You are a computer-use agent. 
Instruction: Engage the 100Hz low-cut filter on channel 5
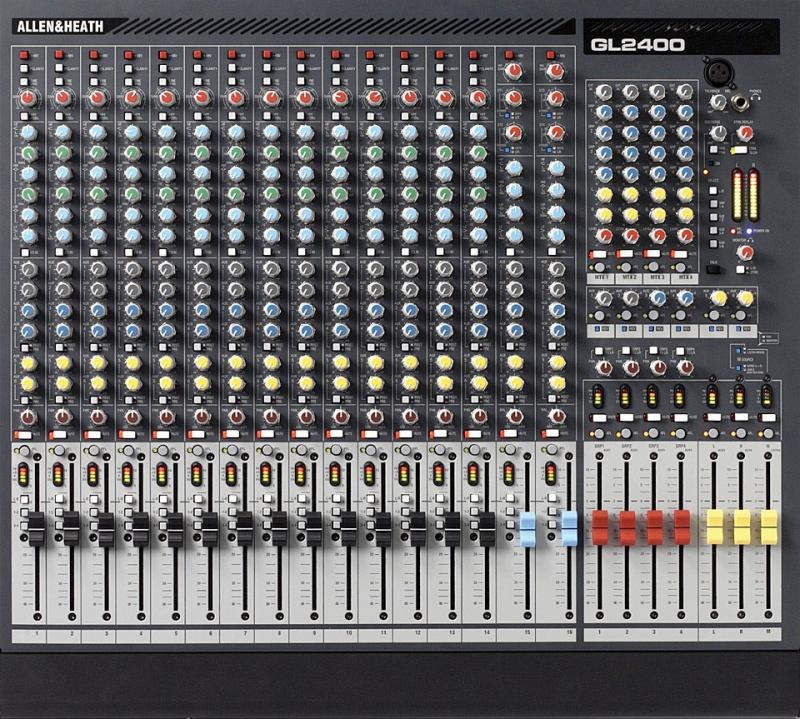[167, 116]
